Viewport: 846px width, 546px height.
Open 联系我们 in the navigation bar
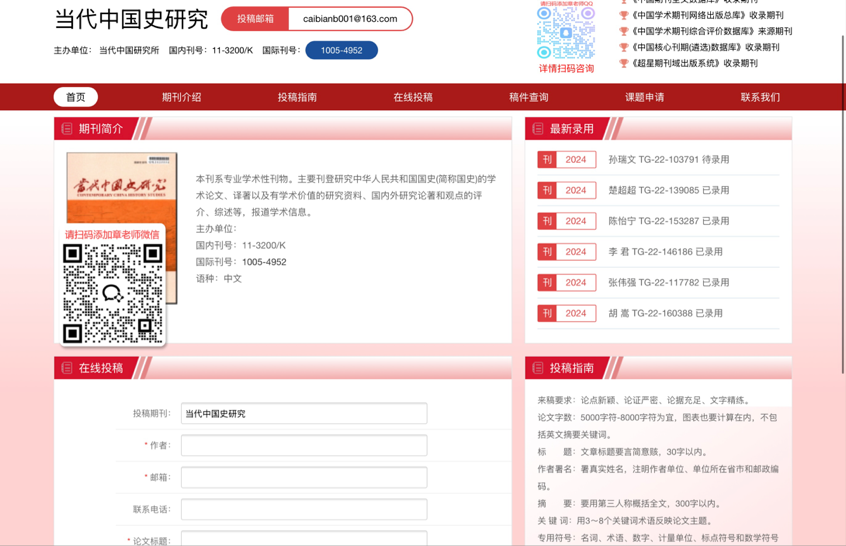[x=760, y=97]
